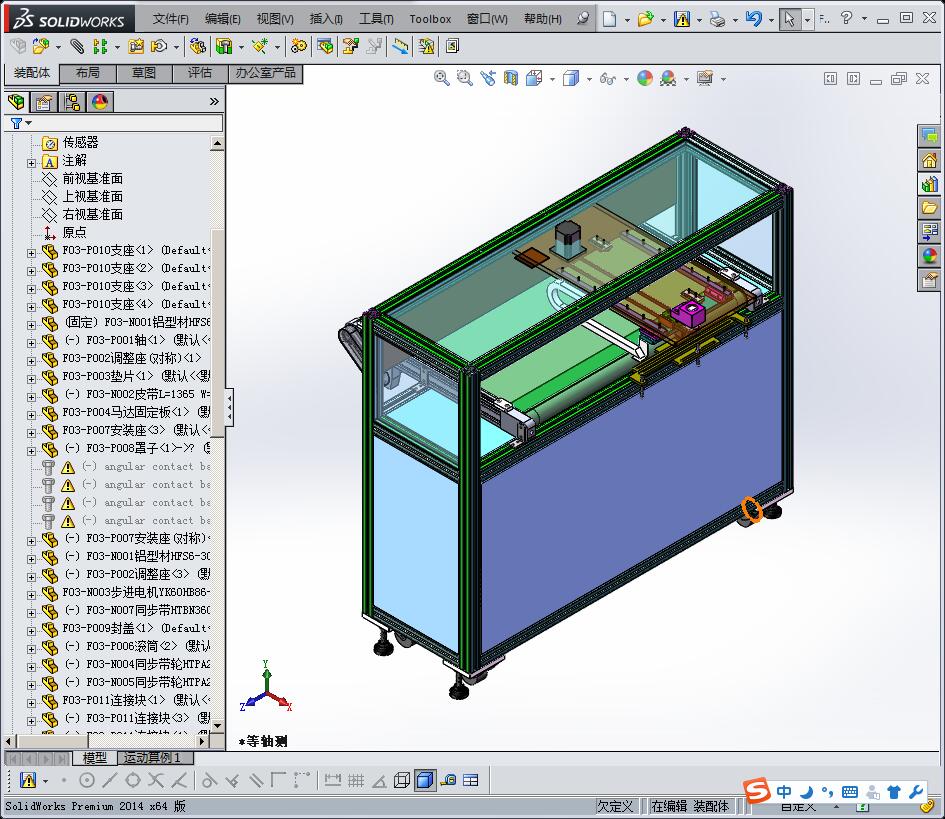Click the Insert Components icon
The height and width of the screenshot is (819, 945).
[40, 46]
